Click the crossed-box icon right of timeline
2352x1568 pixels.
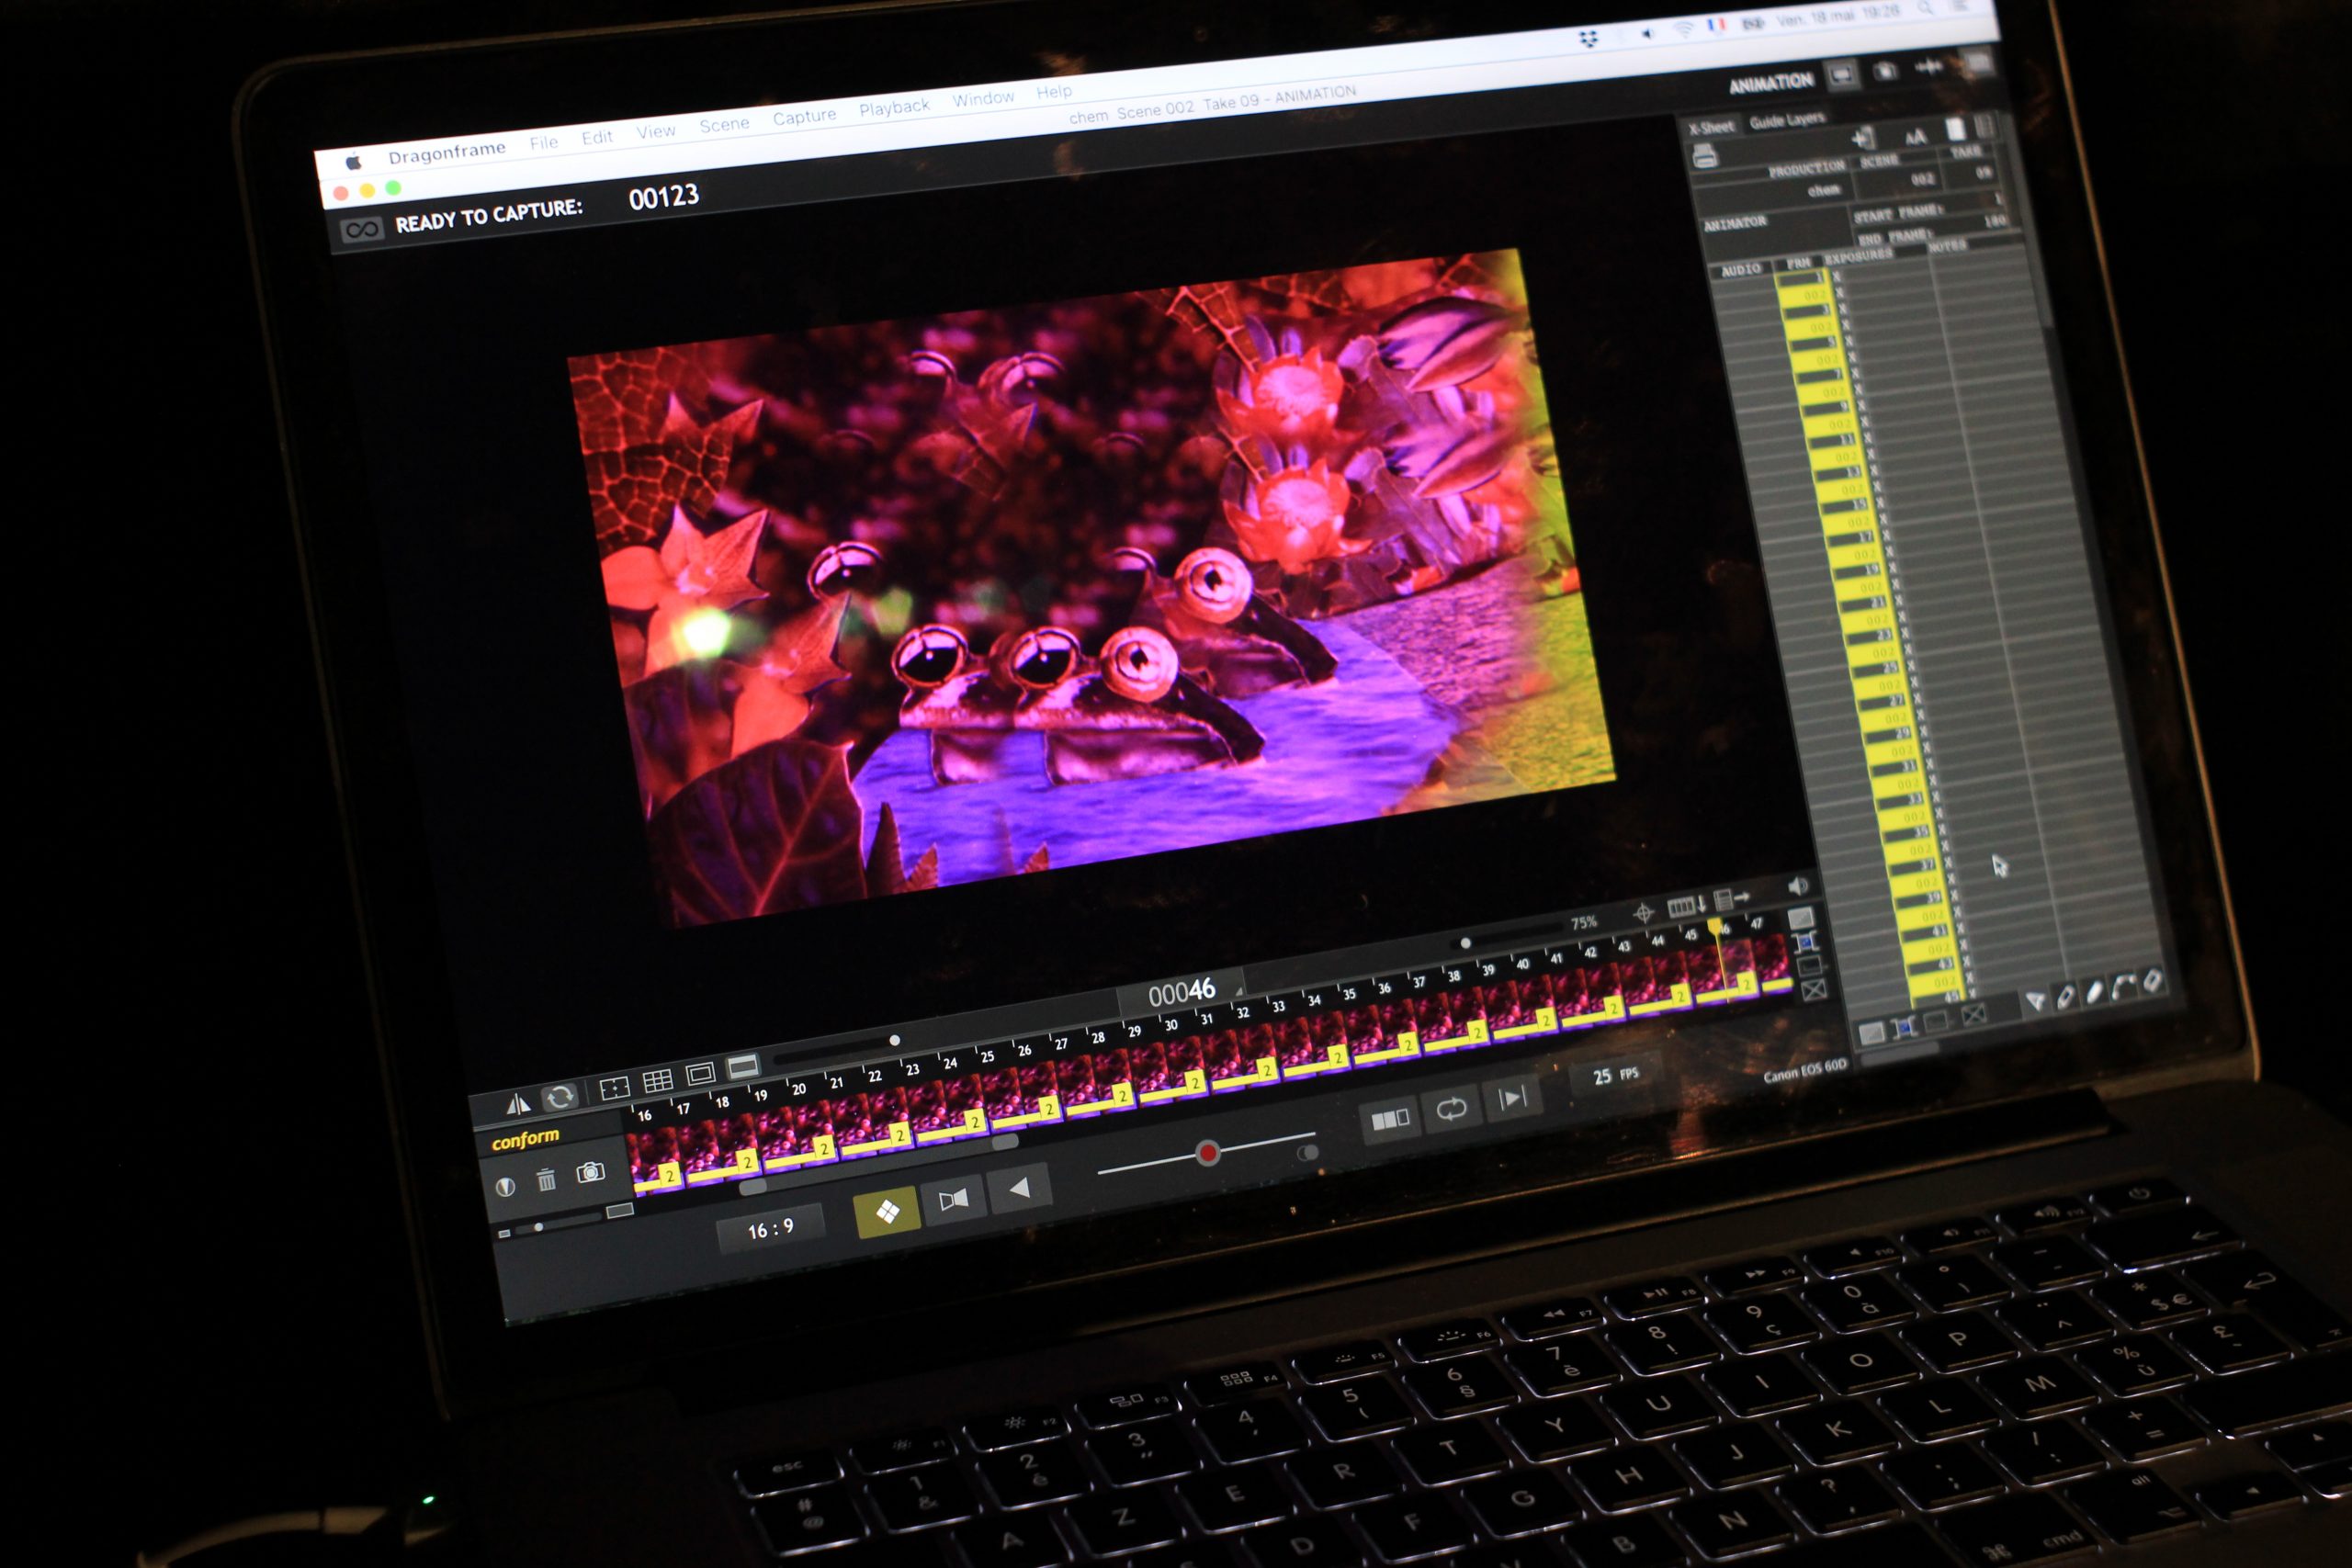pyautogui.click(x=1815, y=991)
